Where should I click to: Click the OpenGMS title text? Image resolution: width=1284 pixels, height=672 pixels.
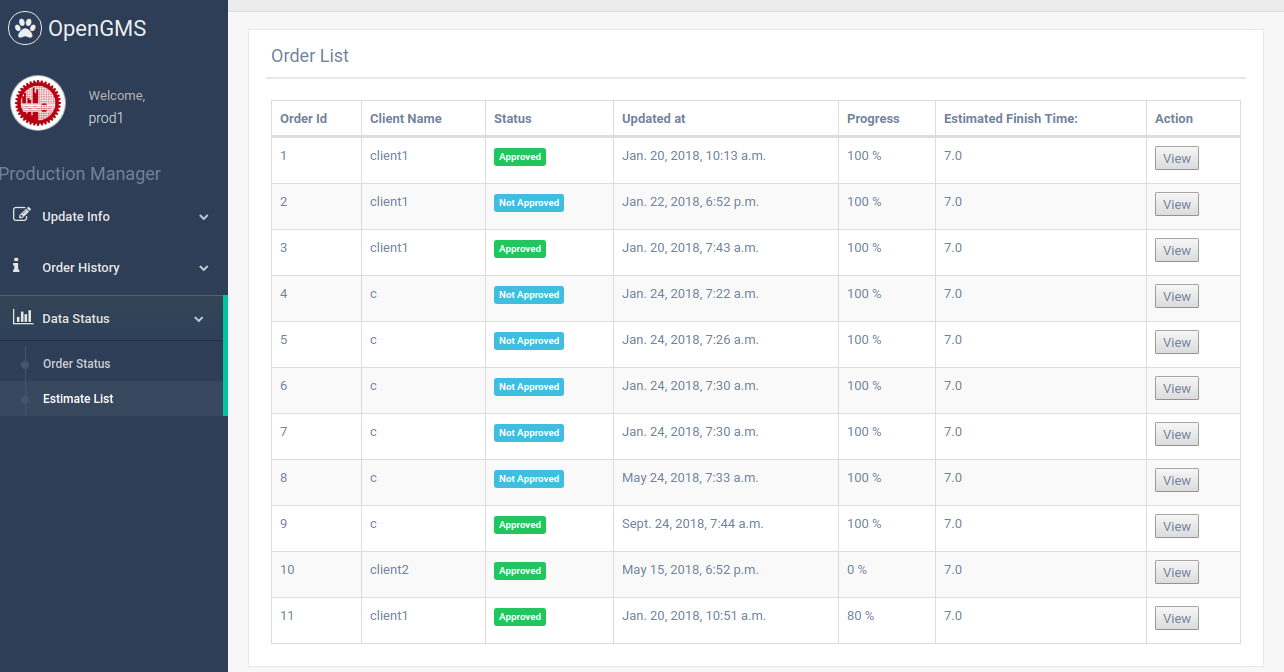click(x=97, y=29)
